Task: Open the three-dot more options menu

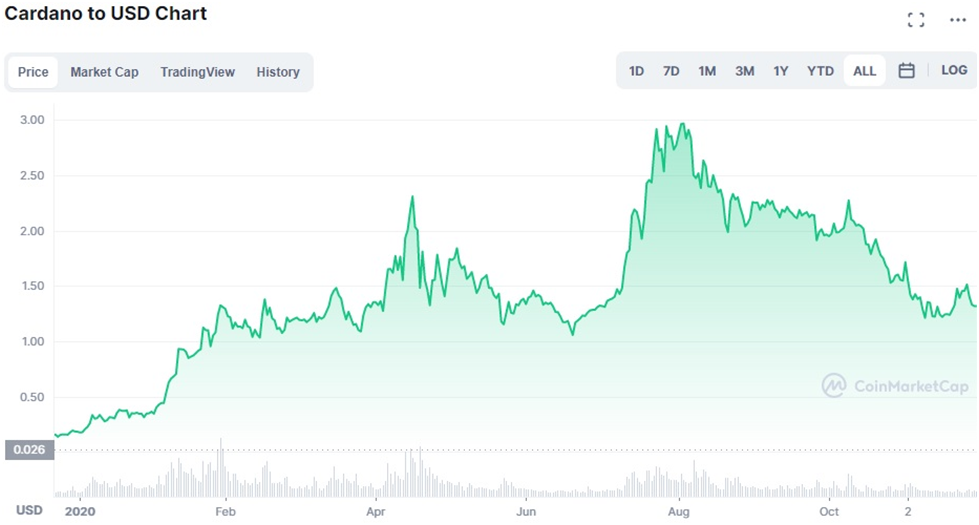Action: coord(958,20)
